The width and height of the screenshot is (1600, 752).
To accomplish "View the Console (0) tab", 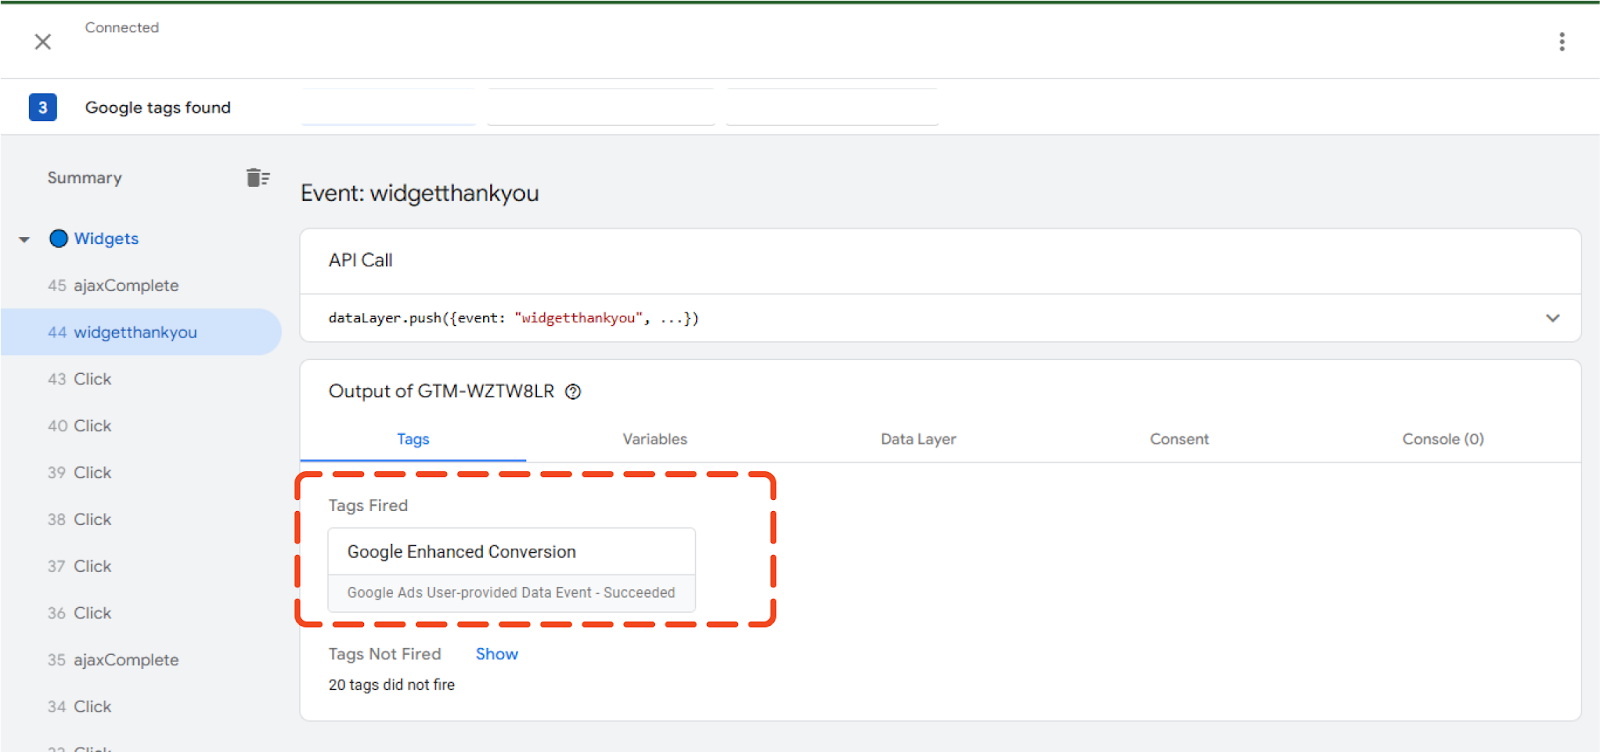I will [x=1442, y=439].
